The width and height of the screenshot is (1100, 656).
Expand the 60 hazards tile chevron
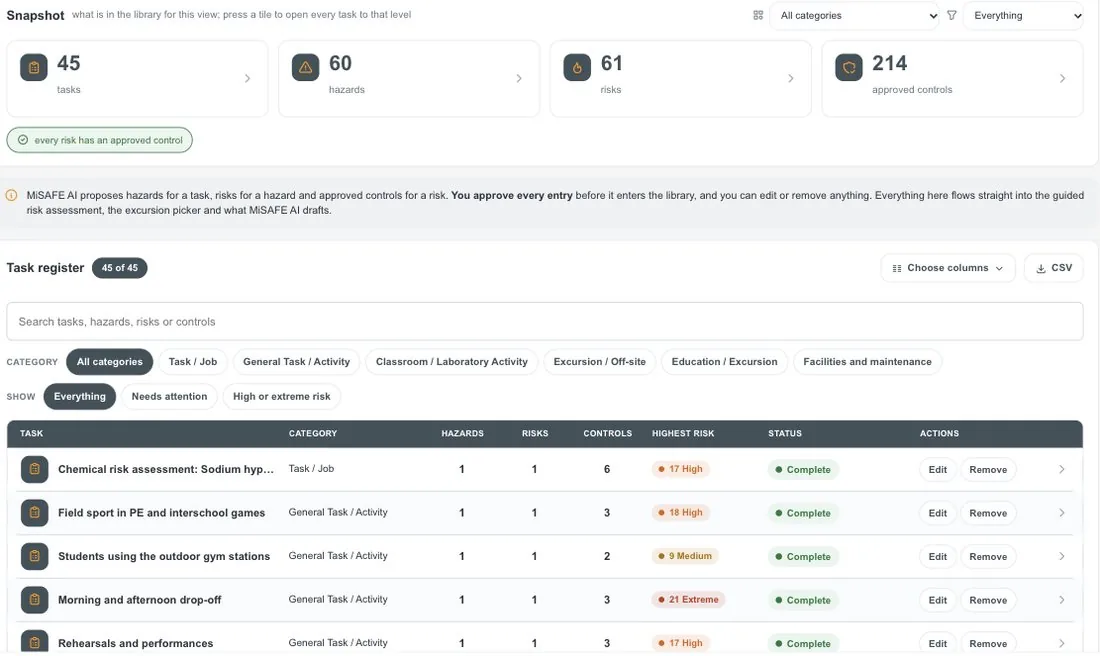tap(518, 79)
